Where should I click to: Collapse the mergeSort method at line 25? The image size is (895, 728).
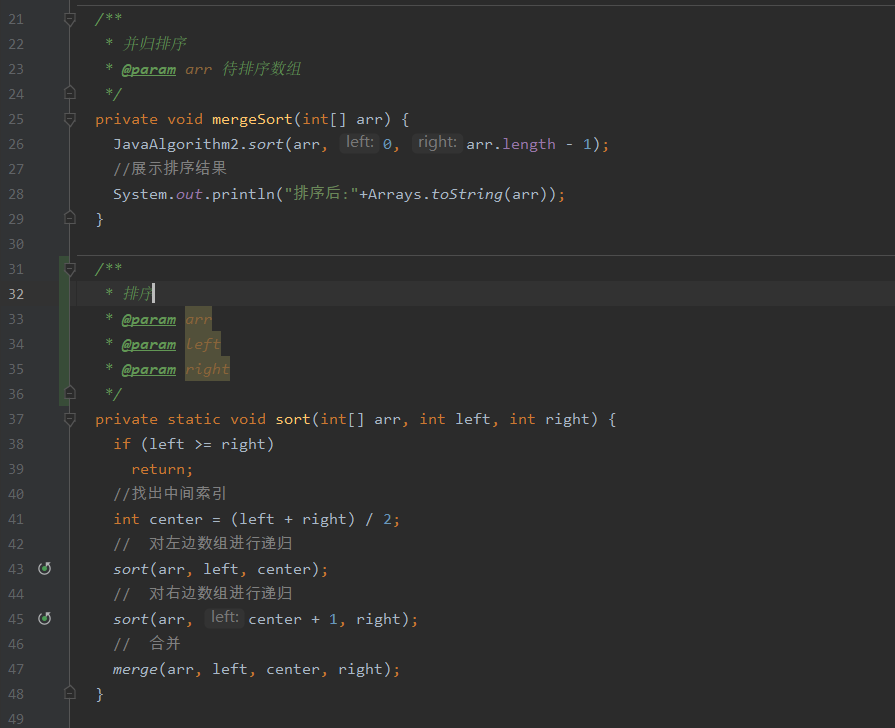tap(70, 119)
